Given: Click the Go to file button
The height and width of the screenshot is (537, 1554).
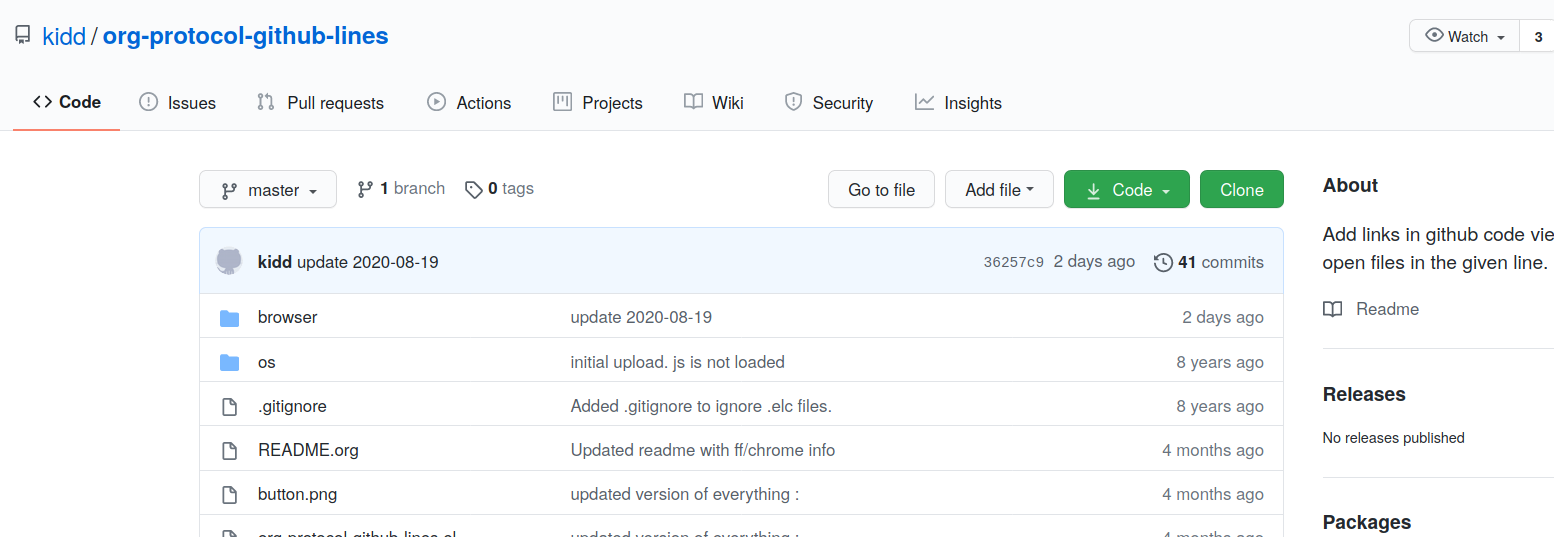Looking at the screenshot, I should (x=882, y=190).
